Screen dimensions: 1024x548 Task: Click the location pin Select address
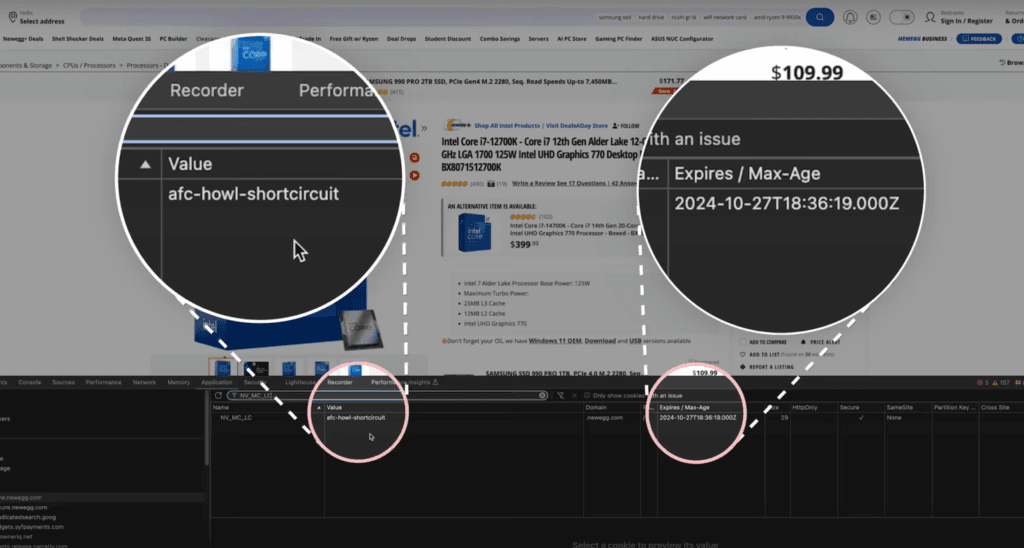coord(11,17)
